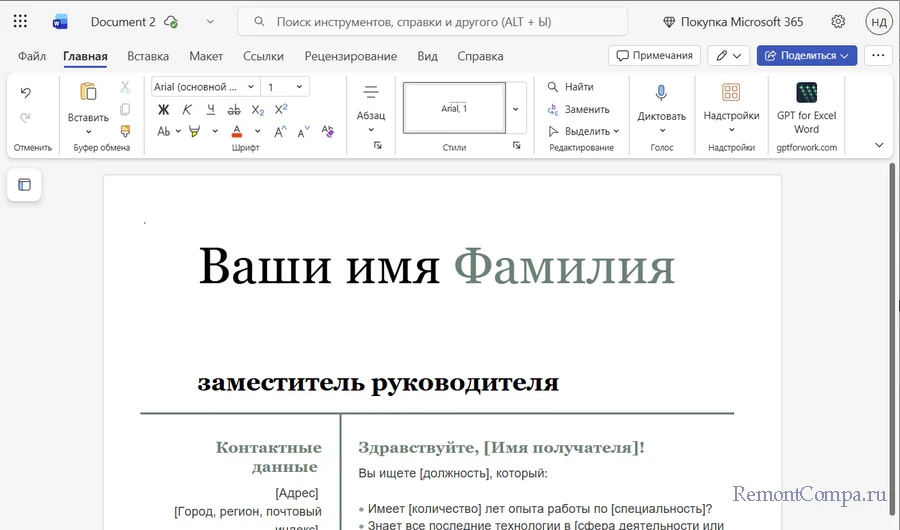Toggle underline formatting (Ч)

click(x=210, y=110)
